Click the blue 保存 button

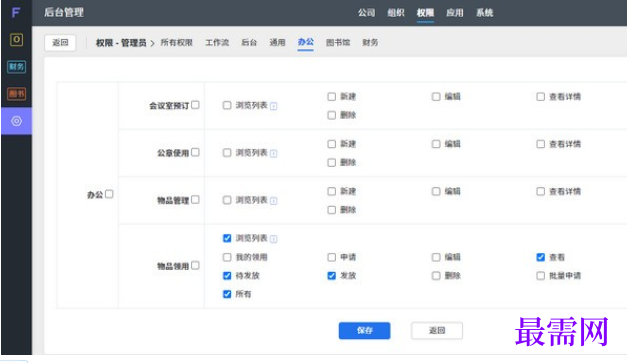[364, 331]
